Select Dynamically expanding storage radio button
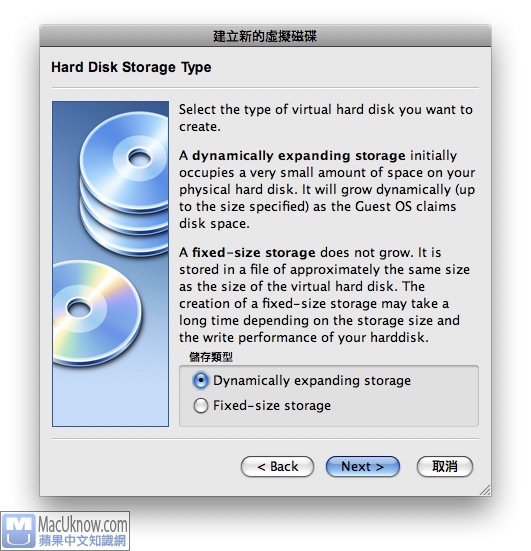This screenshot has width=531, height=551. 201,381
